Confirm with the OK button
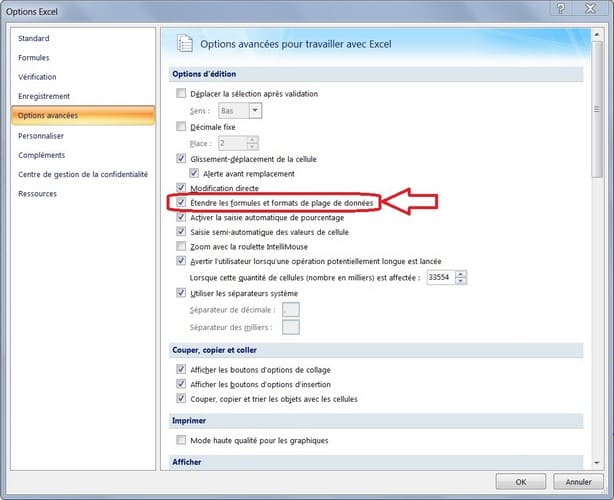Image resolution: width=614 pixels, height=500 pixels. pos(521,482)
